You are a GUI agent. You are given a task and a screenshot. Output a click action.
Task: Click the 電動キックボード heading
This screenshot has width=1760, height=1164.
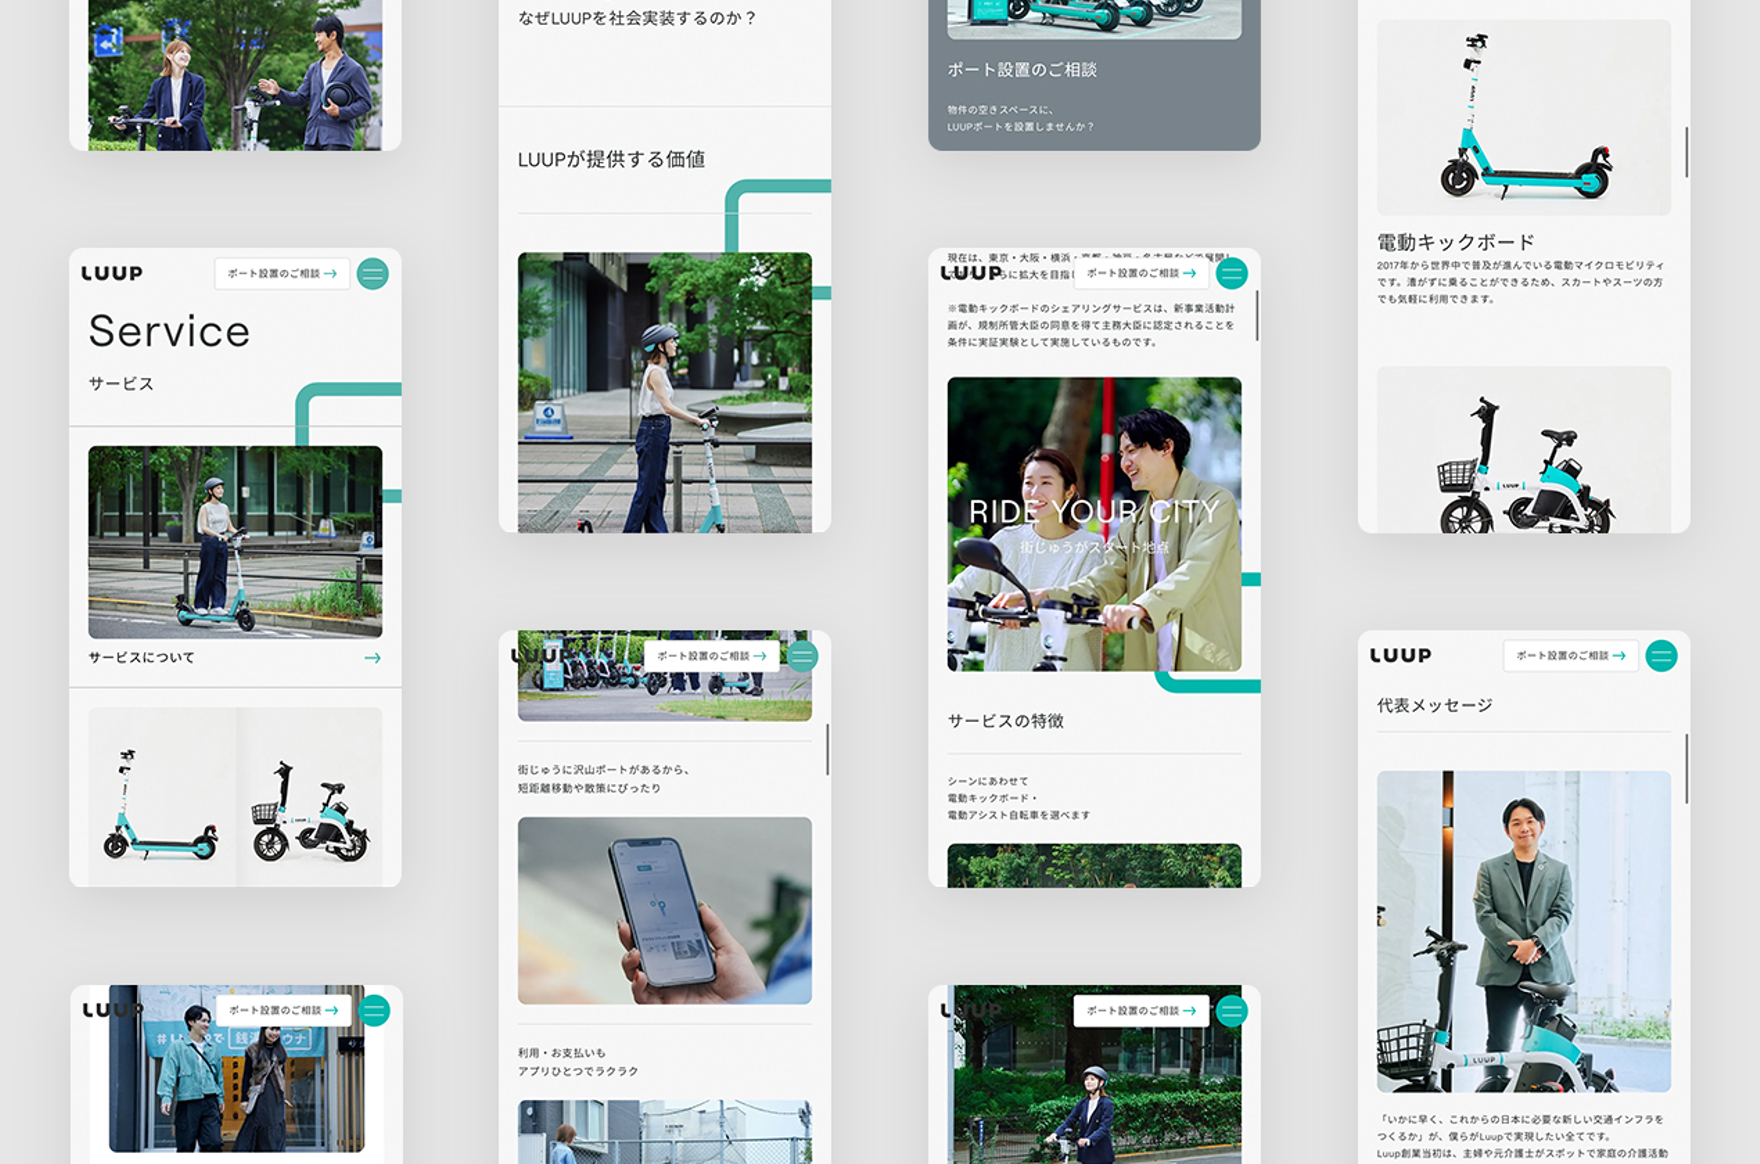(x=1456, y=242)
